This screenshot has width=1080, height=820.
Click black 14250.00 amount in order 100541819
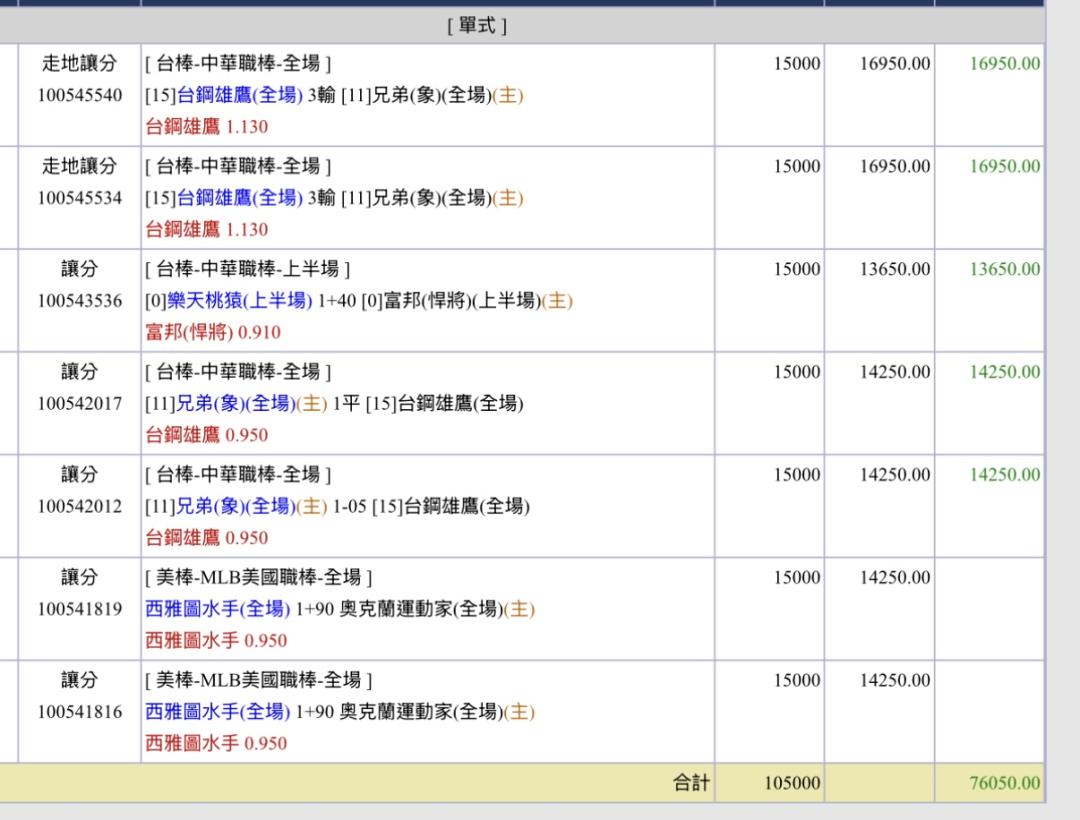pyautogui.click(x=895, y=577)
